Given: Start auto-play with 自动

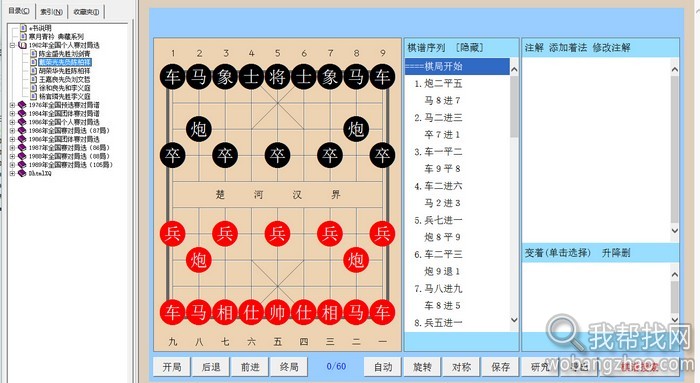Looking at the screenshot, I should [383, 367].
